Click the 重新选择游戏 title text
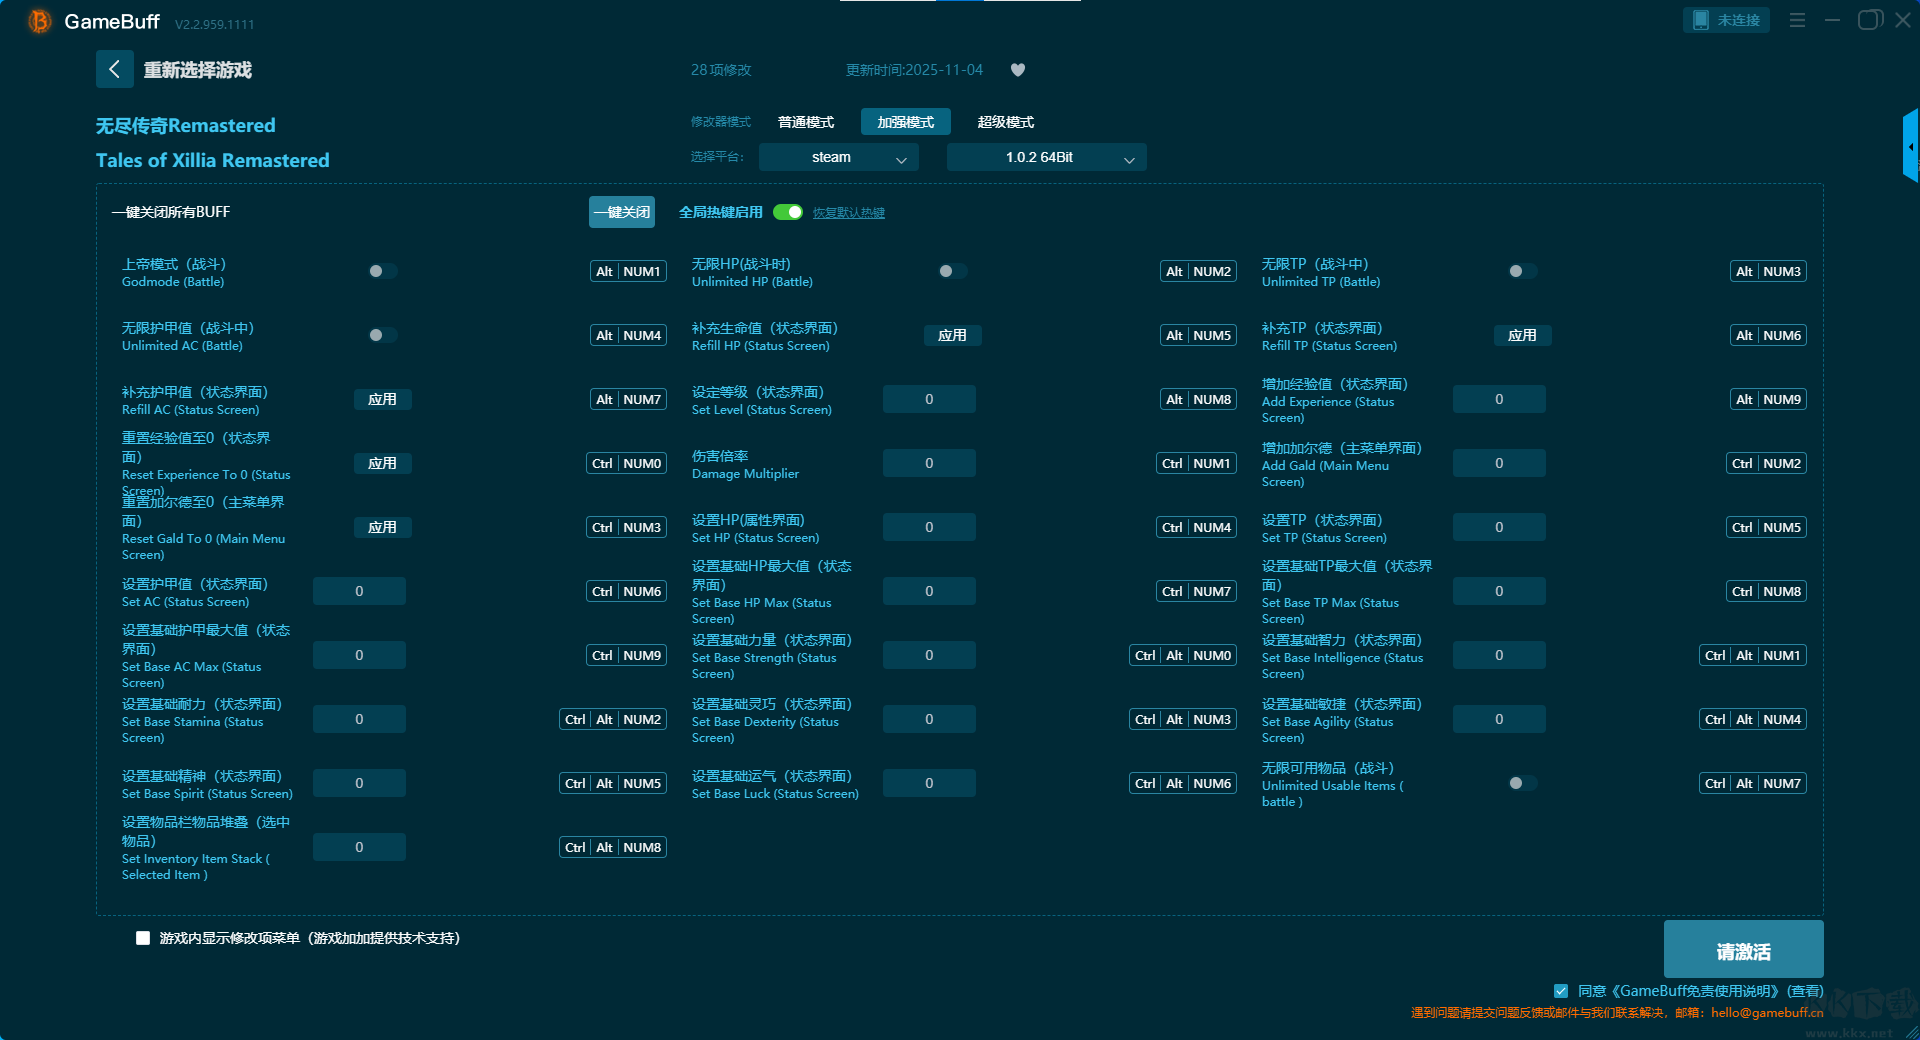 coord(198,70)
